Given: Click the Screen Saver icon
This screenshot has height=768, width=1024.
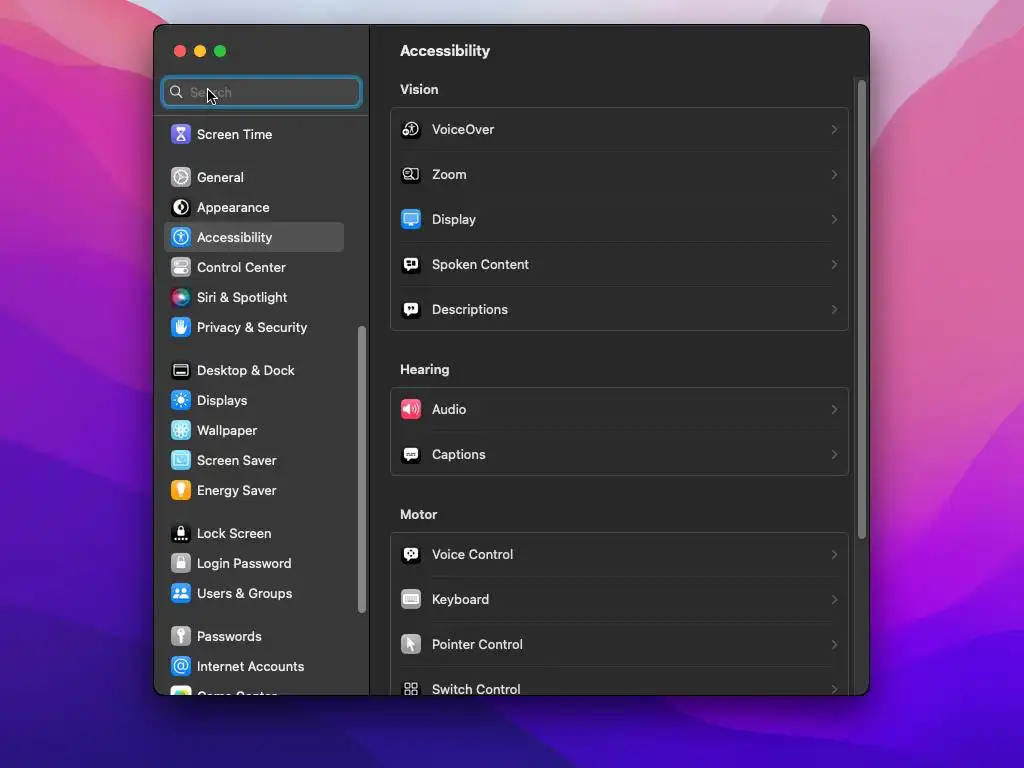Looking at the screenshot, I should (181, 460).
